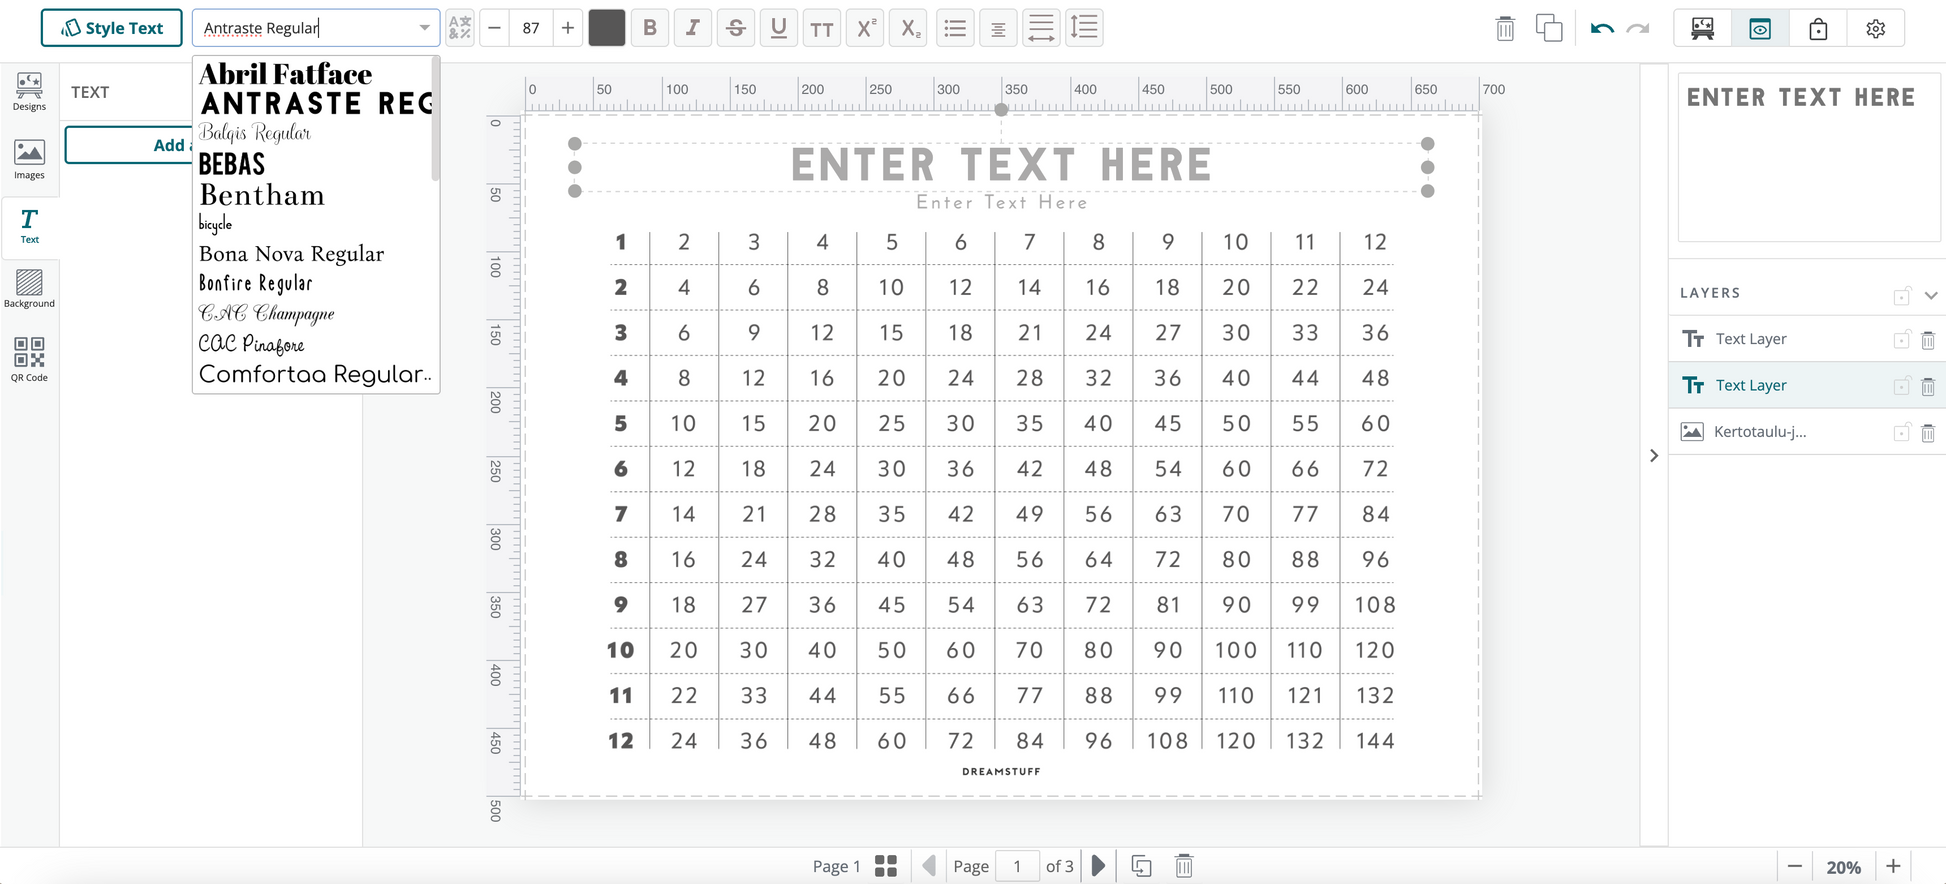Increase font size with plus button

(568, 28)
